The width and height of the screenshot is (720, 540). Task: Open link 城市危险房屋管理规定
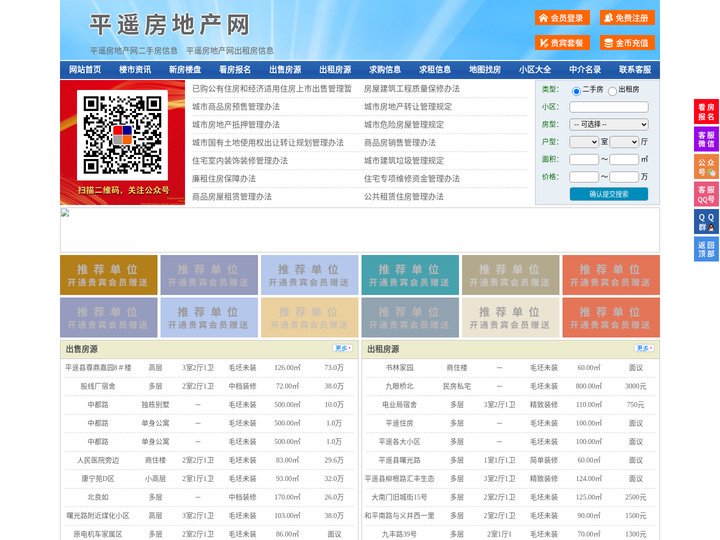point(404,124)
